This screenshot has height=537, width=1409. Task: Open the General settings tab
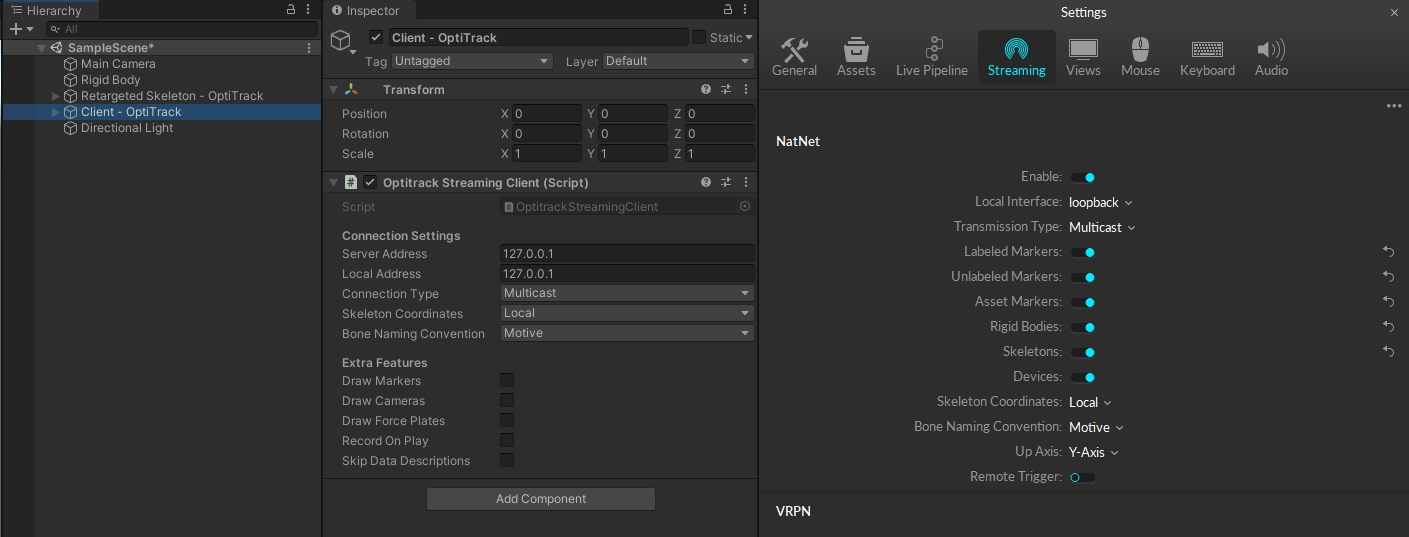794,57
